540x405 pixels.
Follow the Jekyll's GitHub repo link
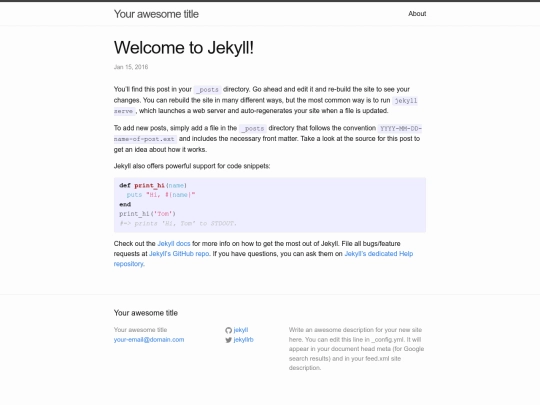coord(179,254)
